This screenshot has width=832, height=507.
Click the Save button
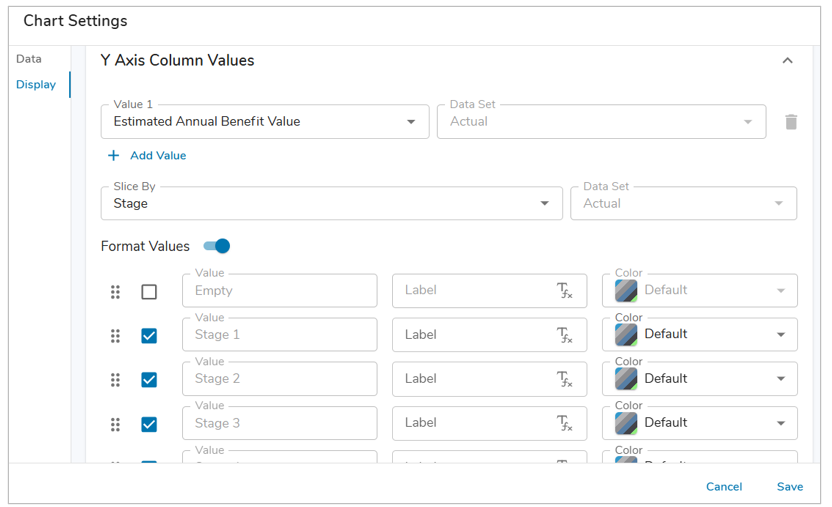point(789,487)
